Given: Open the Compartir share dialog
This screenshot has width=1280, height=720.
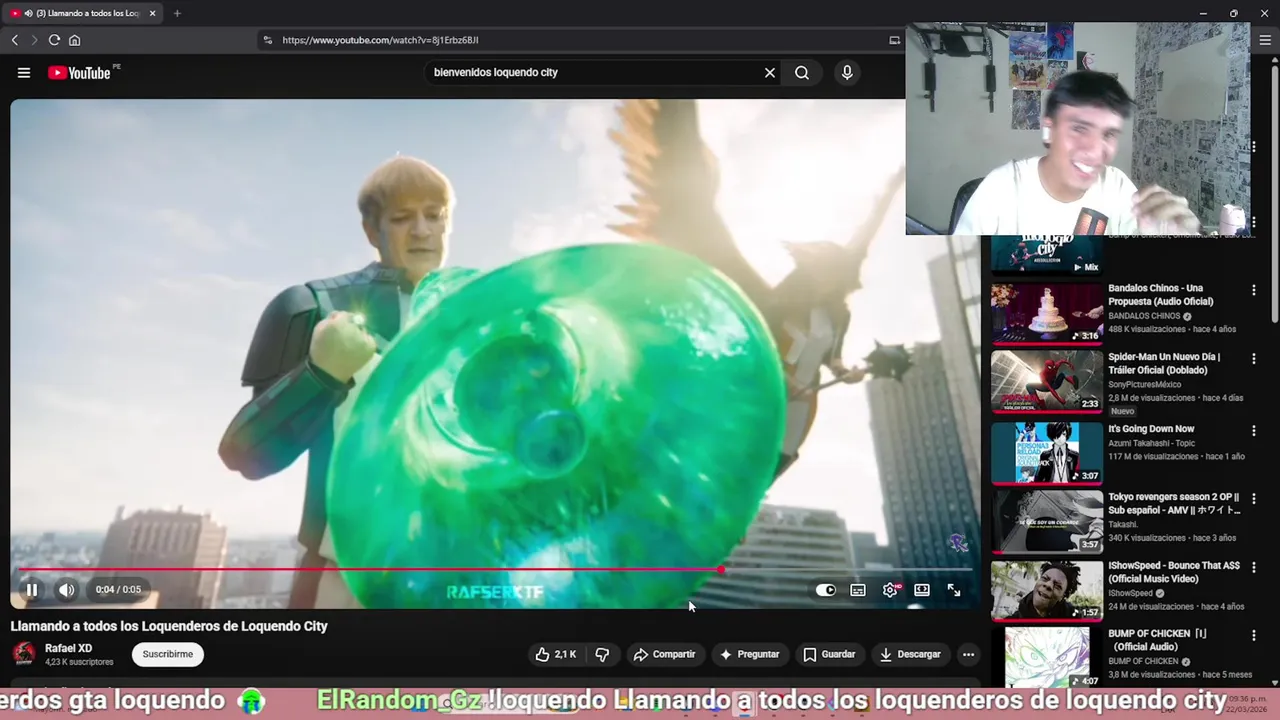Looking at the screenshot, I should (x=664, y=654).
